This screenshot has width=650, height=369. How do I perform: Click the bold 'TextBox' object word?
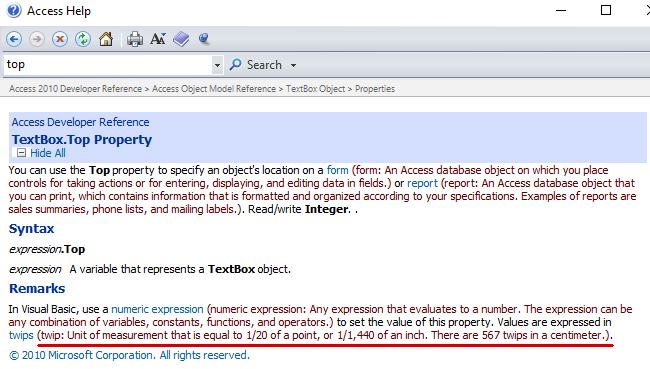click(231, 269)
